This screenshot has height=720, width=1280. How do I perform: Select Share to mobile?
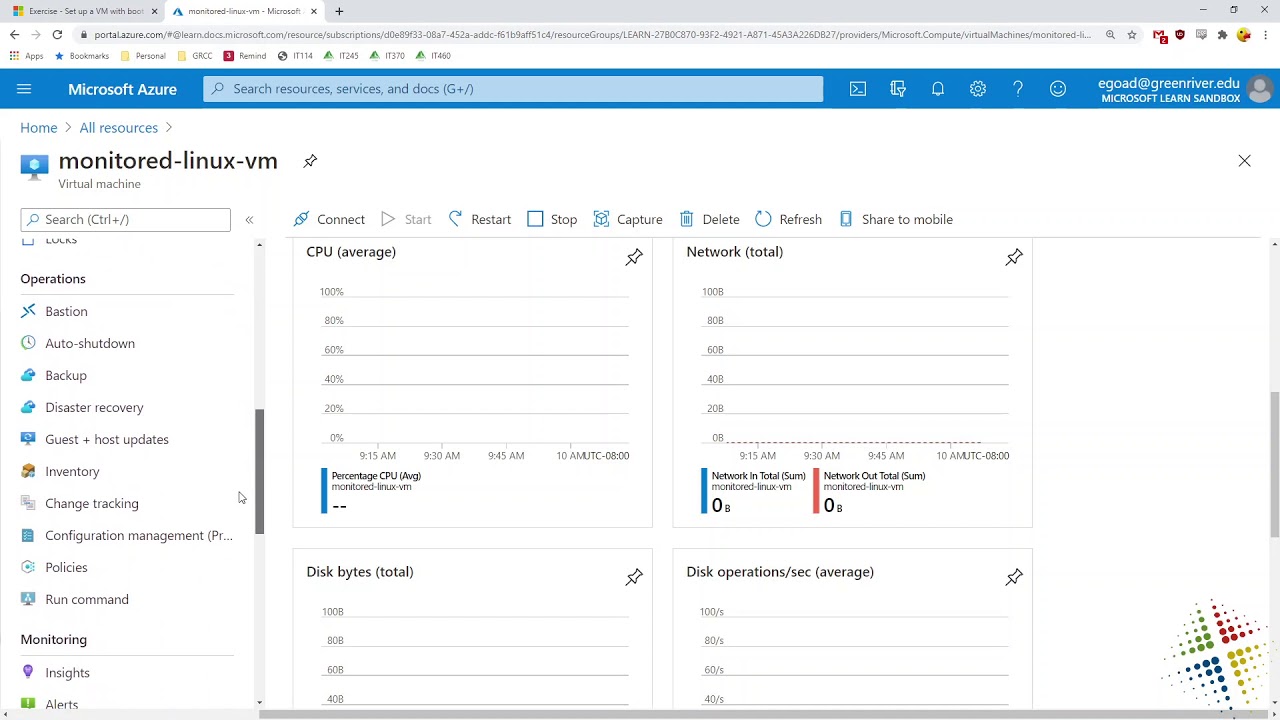point(896,219)
